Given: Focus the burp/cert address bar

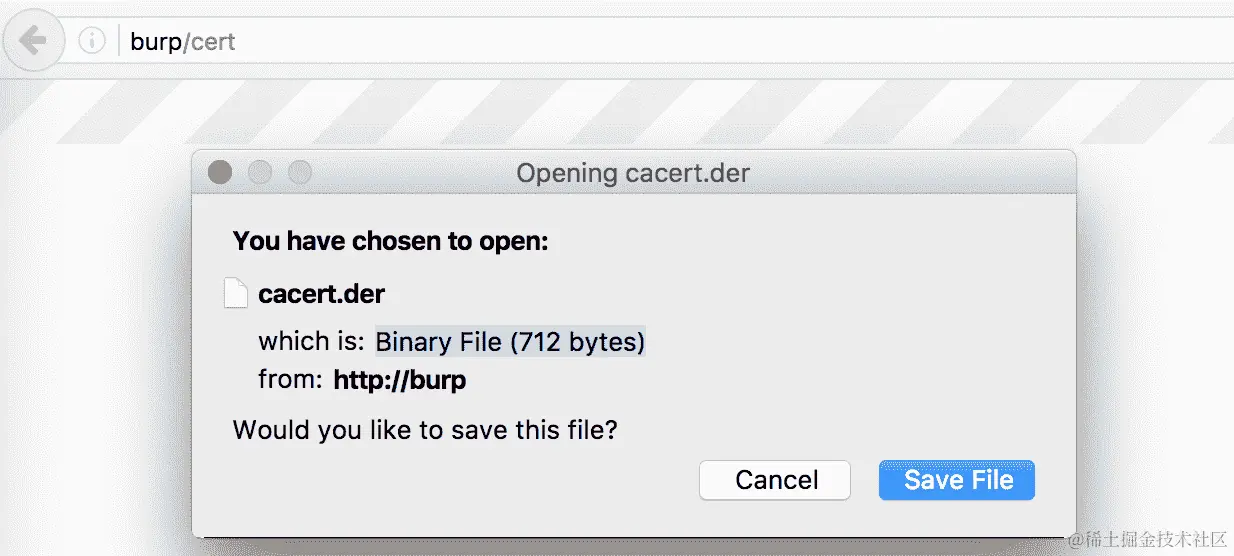Looking at the screenshot, I should click(600, 42).
